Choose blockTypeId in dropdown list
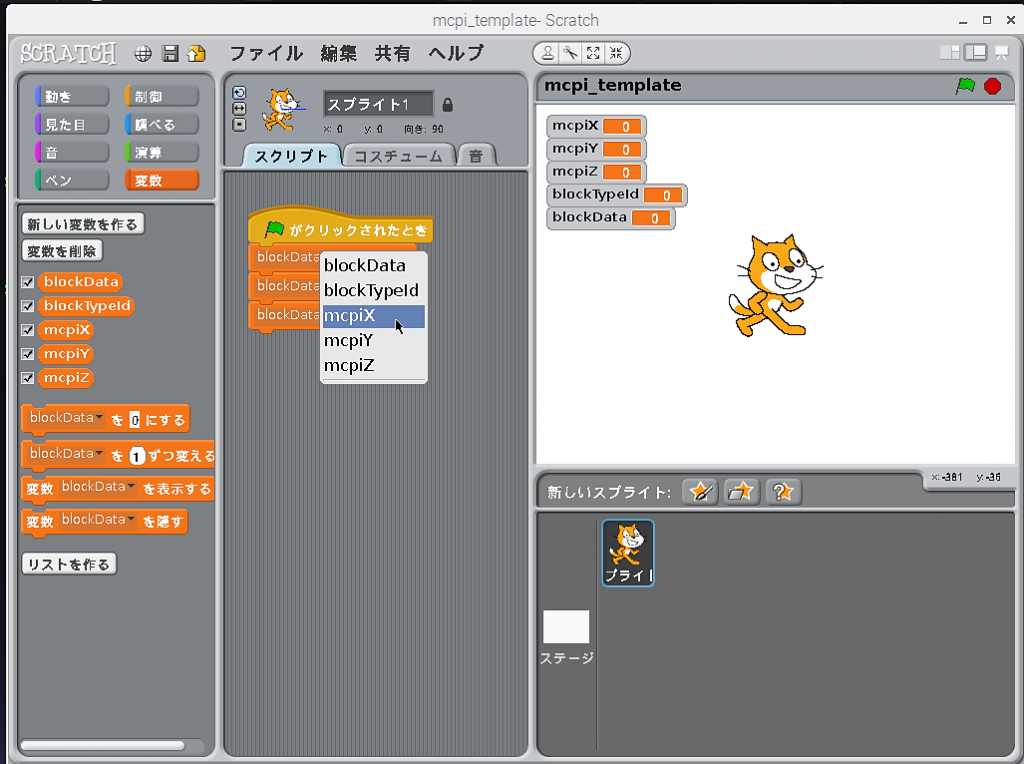Image resolution: width=1024 pixels, height=764 pixels. point(374,291)
